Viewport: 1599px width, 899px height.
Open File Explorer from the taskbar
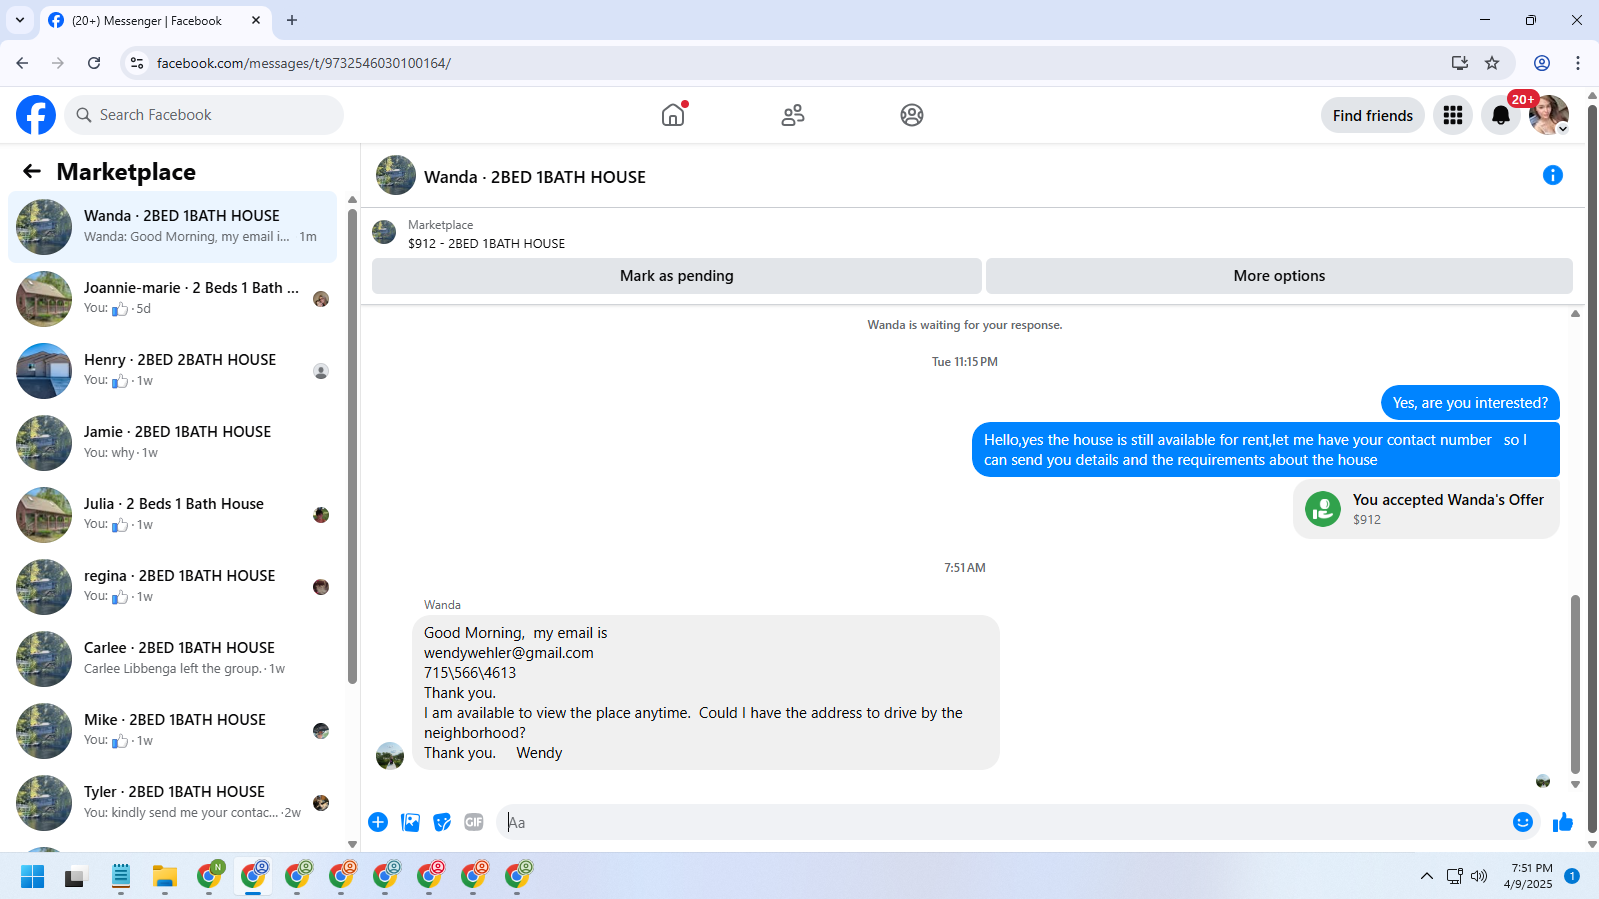(x=165, y=877)
